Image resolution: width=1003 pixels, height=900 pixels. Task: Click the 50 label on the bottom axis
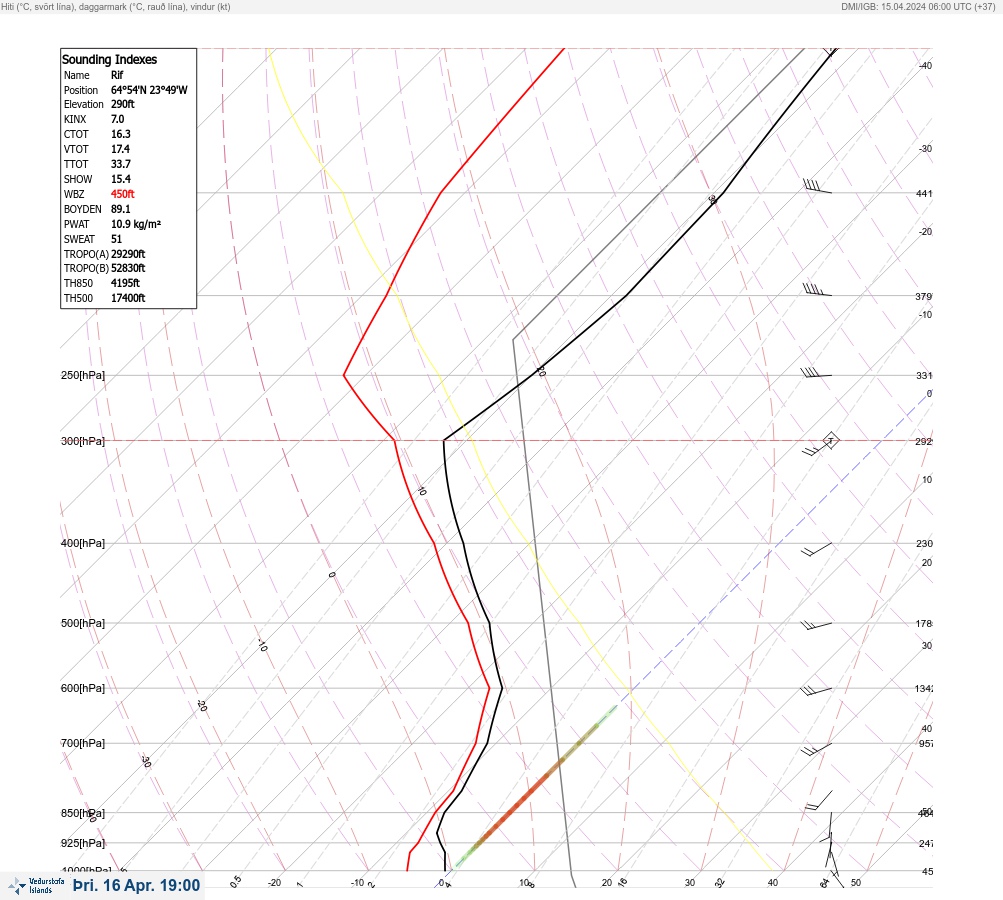click(x=856, y=883)
